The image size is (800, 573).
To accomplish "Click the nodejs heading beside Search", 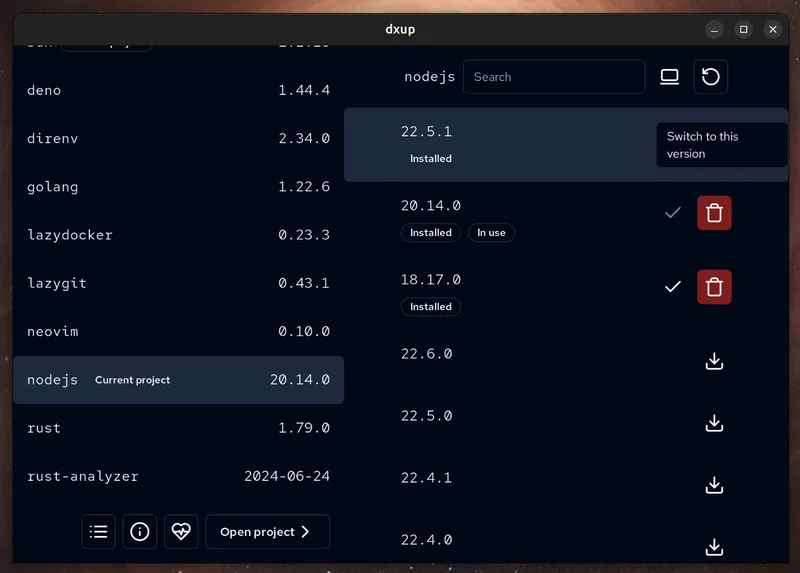I will pyautogui.click(x=430, y=77).
